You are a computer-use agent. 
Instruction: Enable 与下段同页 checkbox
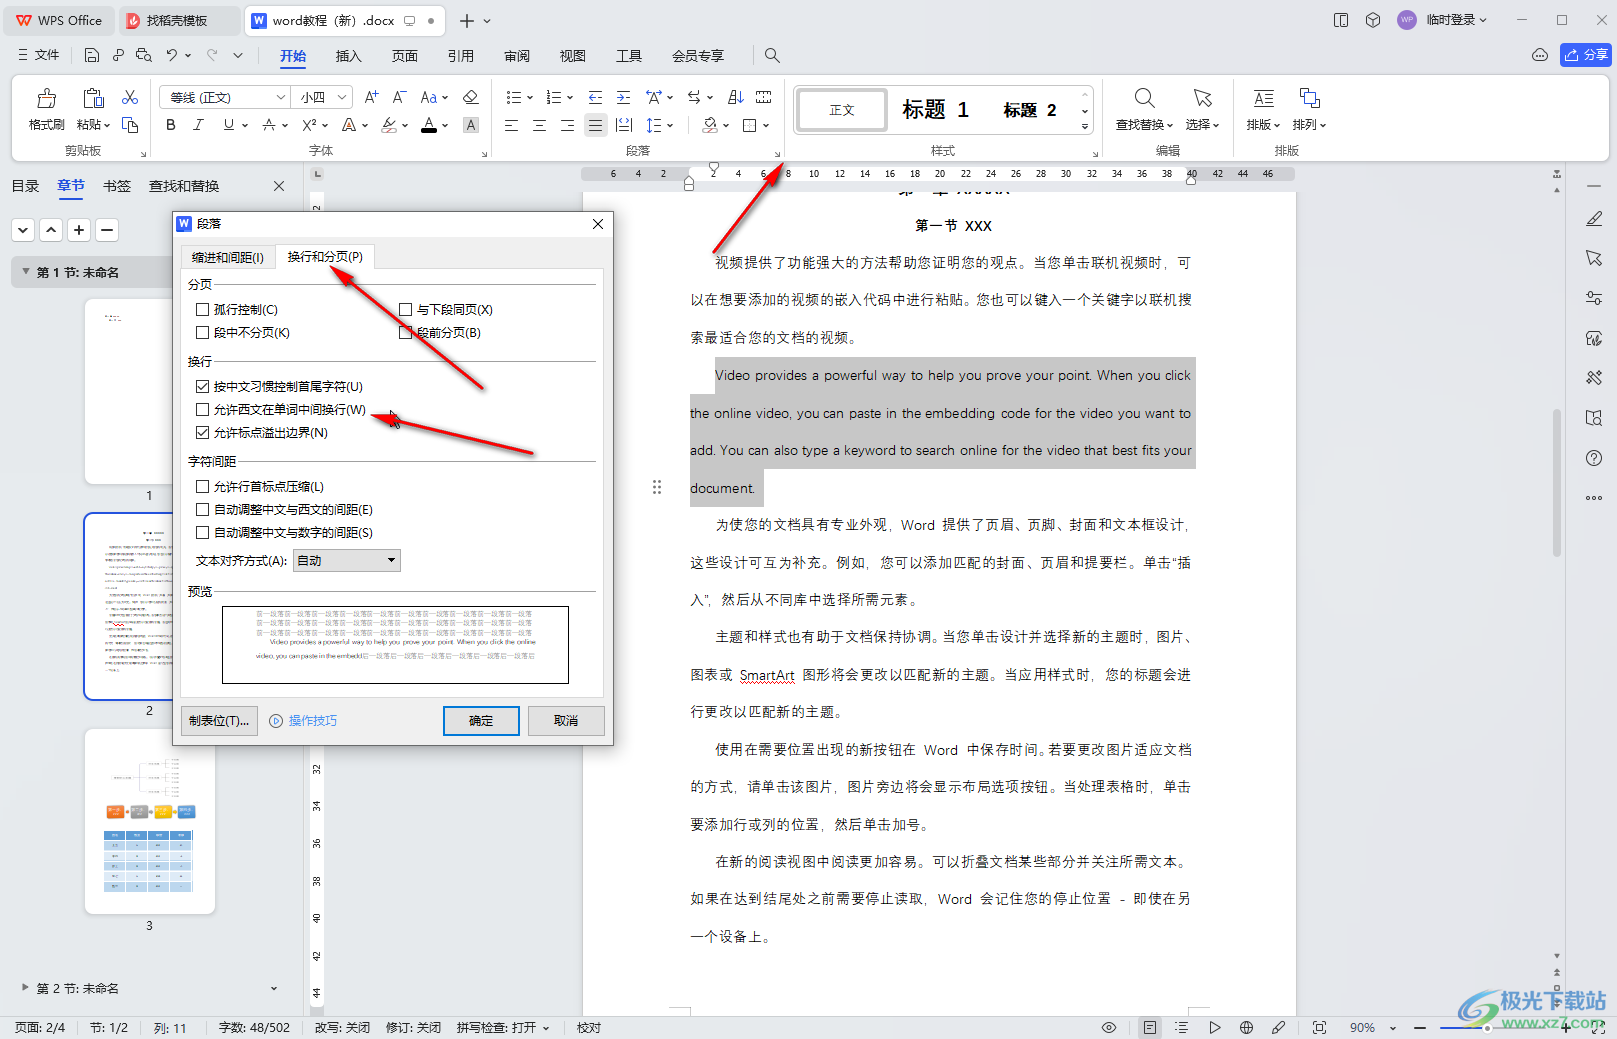coord(406,310)
